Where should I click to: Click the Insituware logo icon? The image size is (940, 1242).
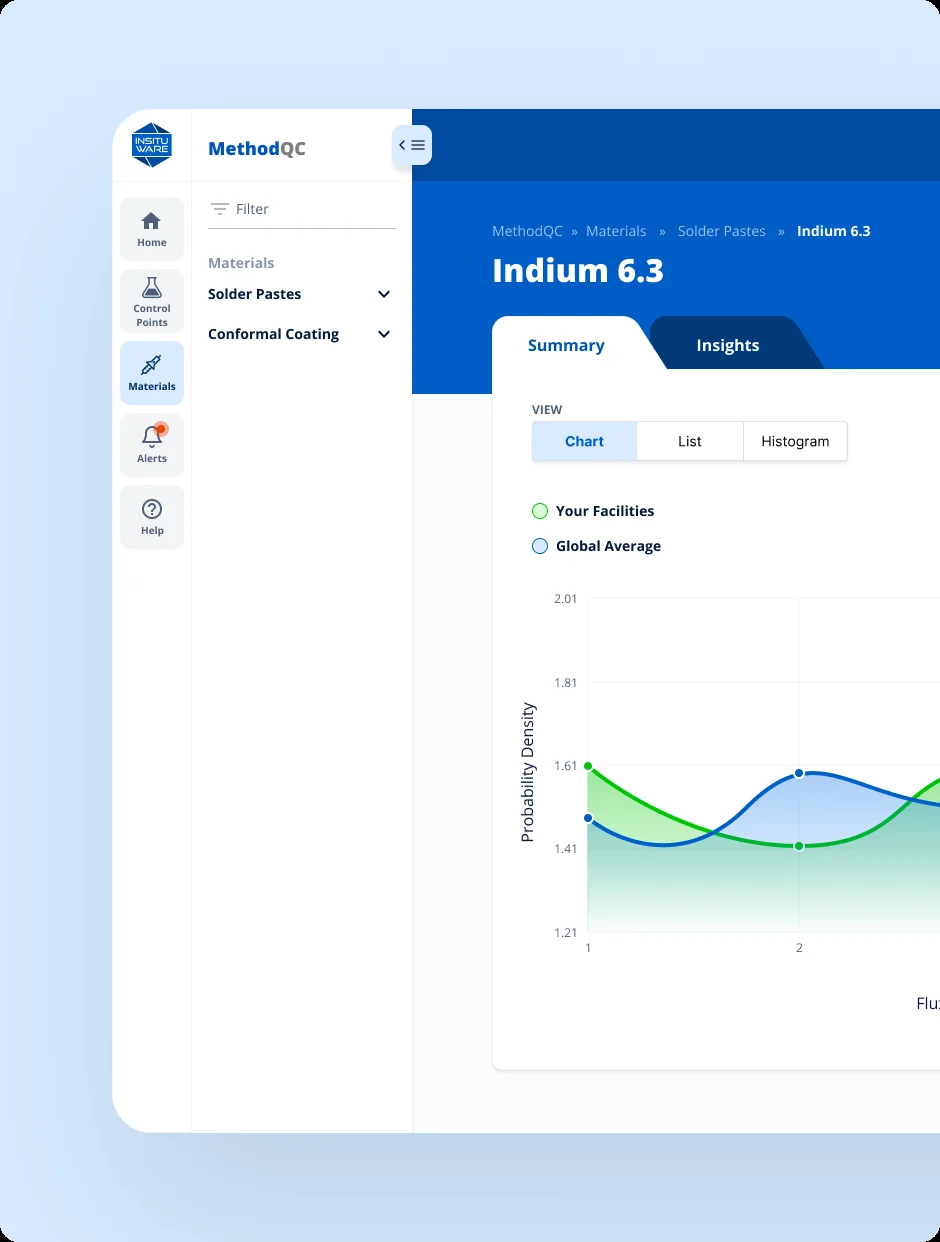152,145
